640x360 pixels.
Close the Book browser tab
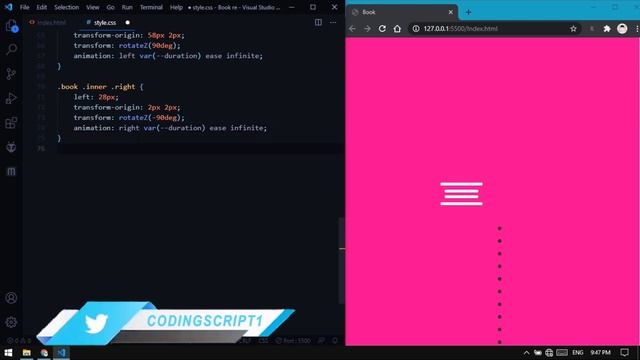click(451, 12)
